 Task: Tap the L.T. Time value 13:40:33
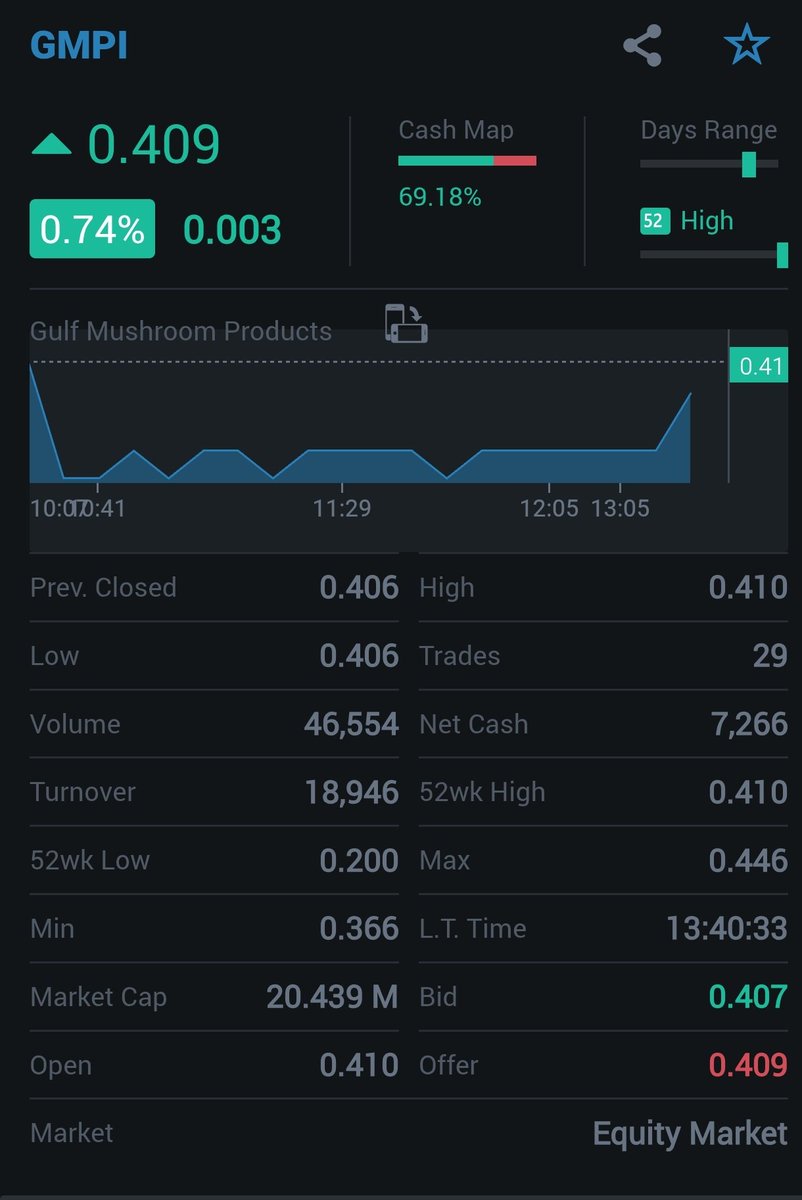click(727, 929)
